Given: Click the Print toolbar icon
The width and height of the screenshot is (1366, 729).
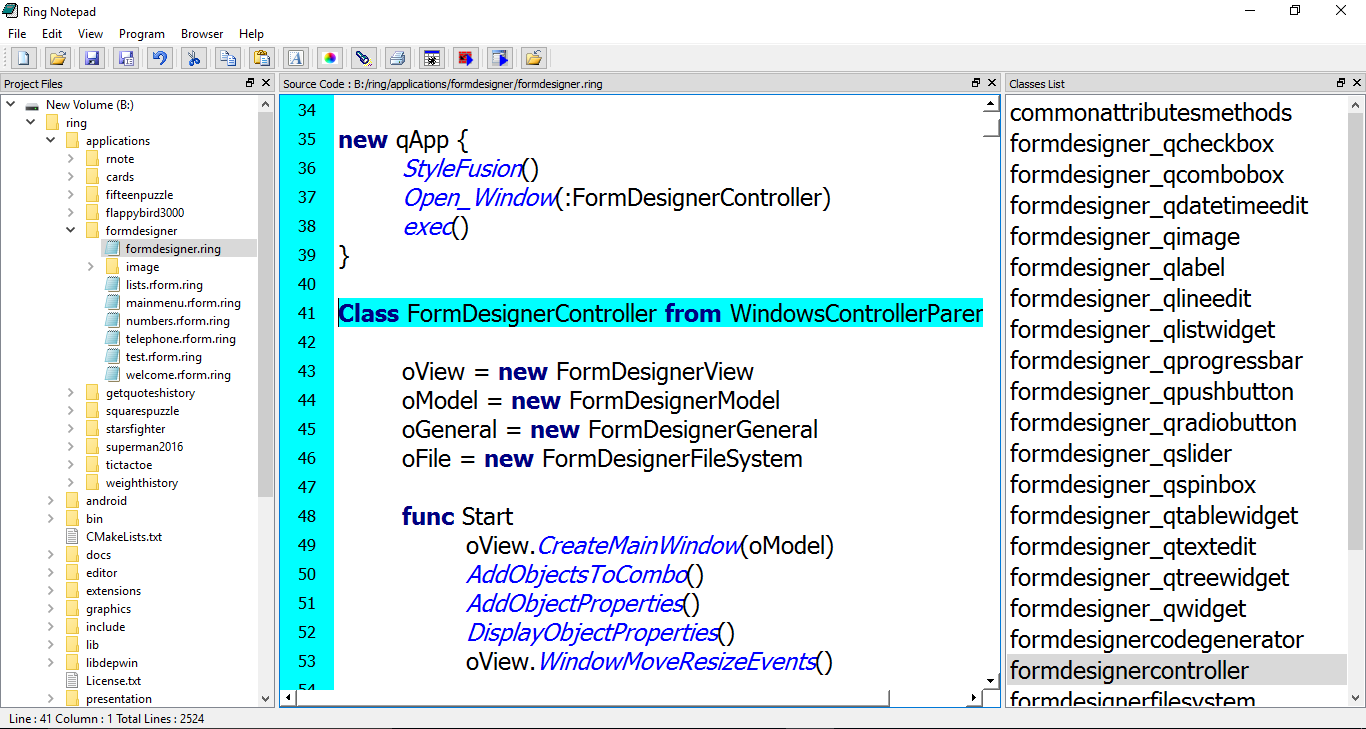Looking at the screenshot, I should coord(397,58).
